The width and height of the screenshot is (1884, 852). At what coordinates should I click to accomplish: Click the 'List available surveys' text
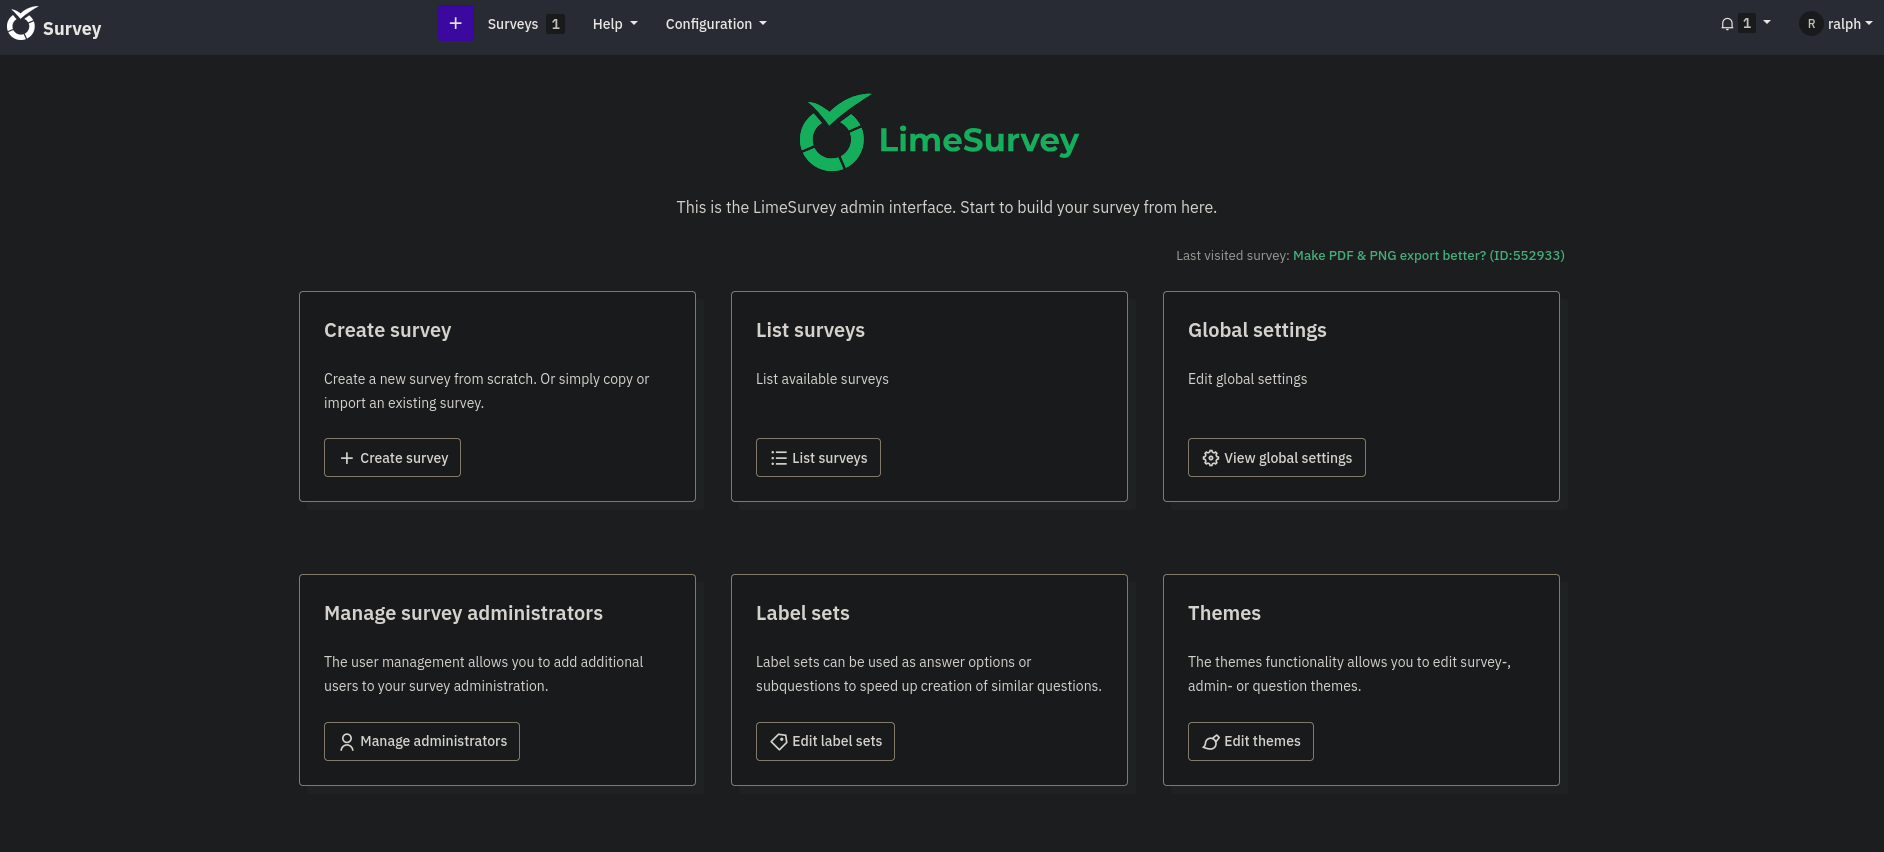tap(822, 379)
